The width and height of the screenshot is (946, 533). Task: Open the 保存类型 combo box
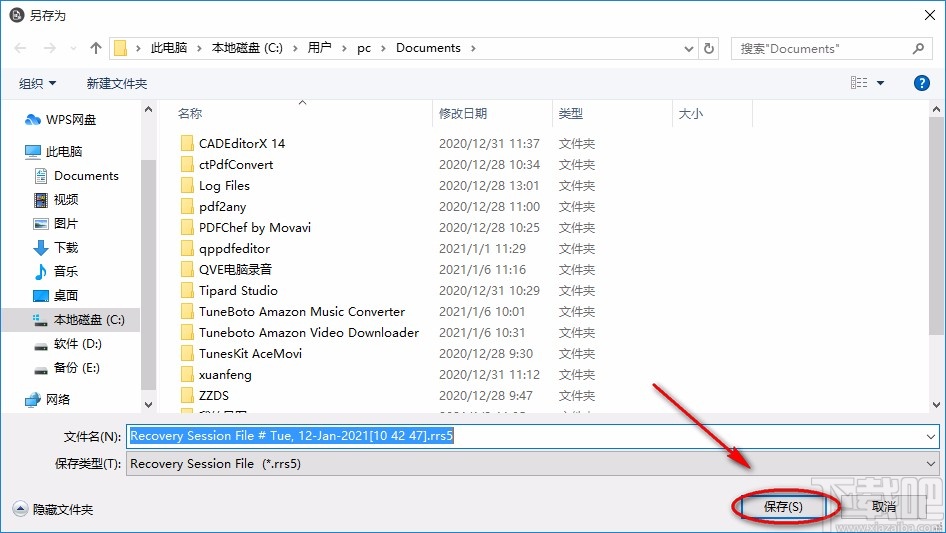pos(532,464)
